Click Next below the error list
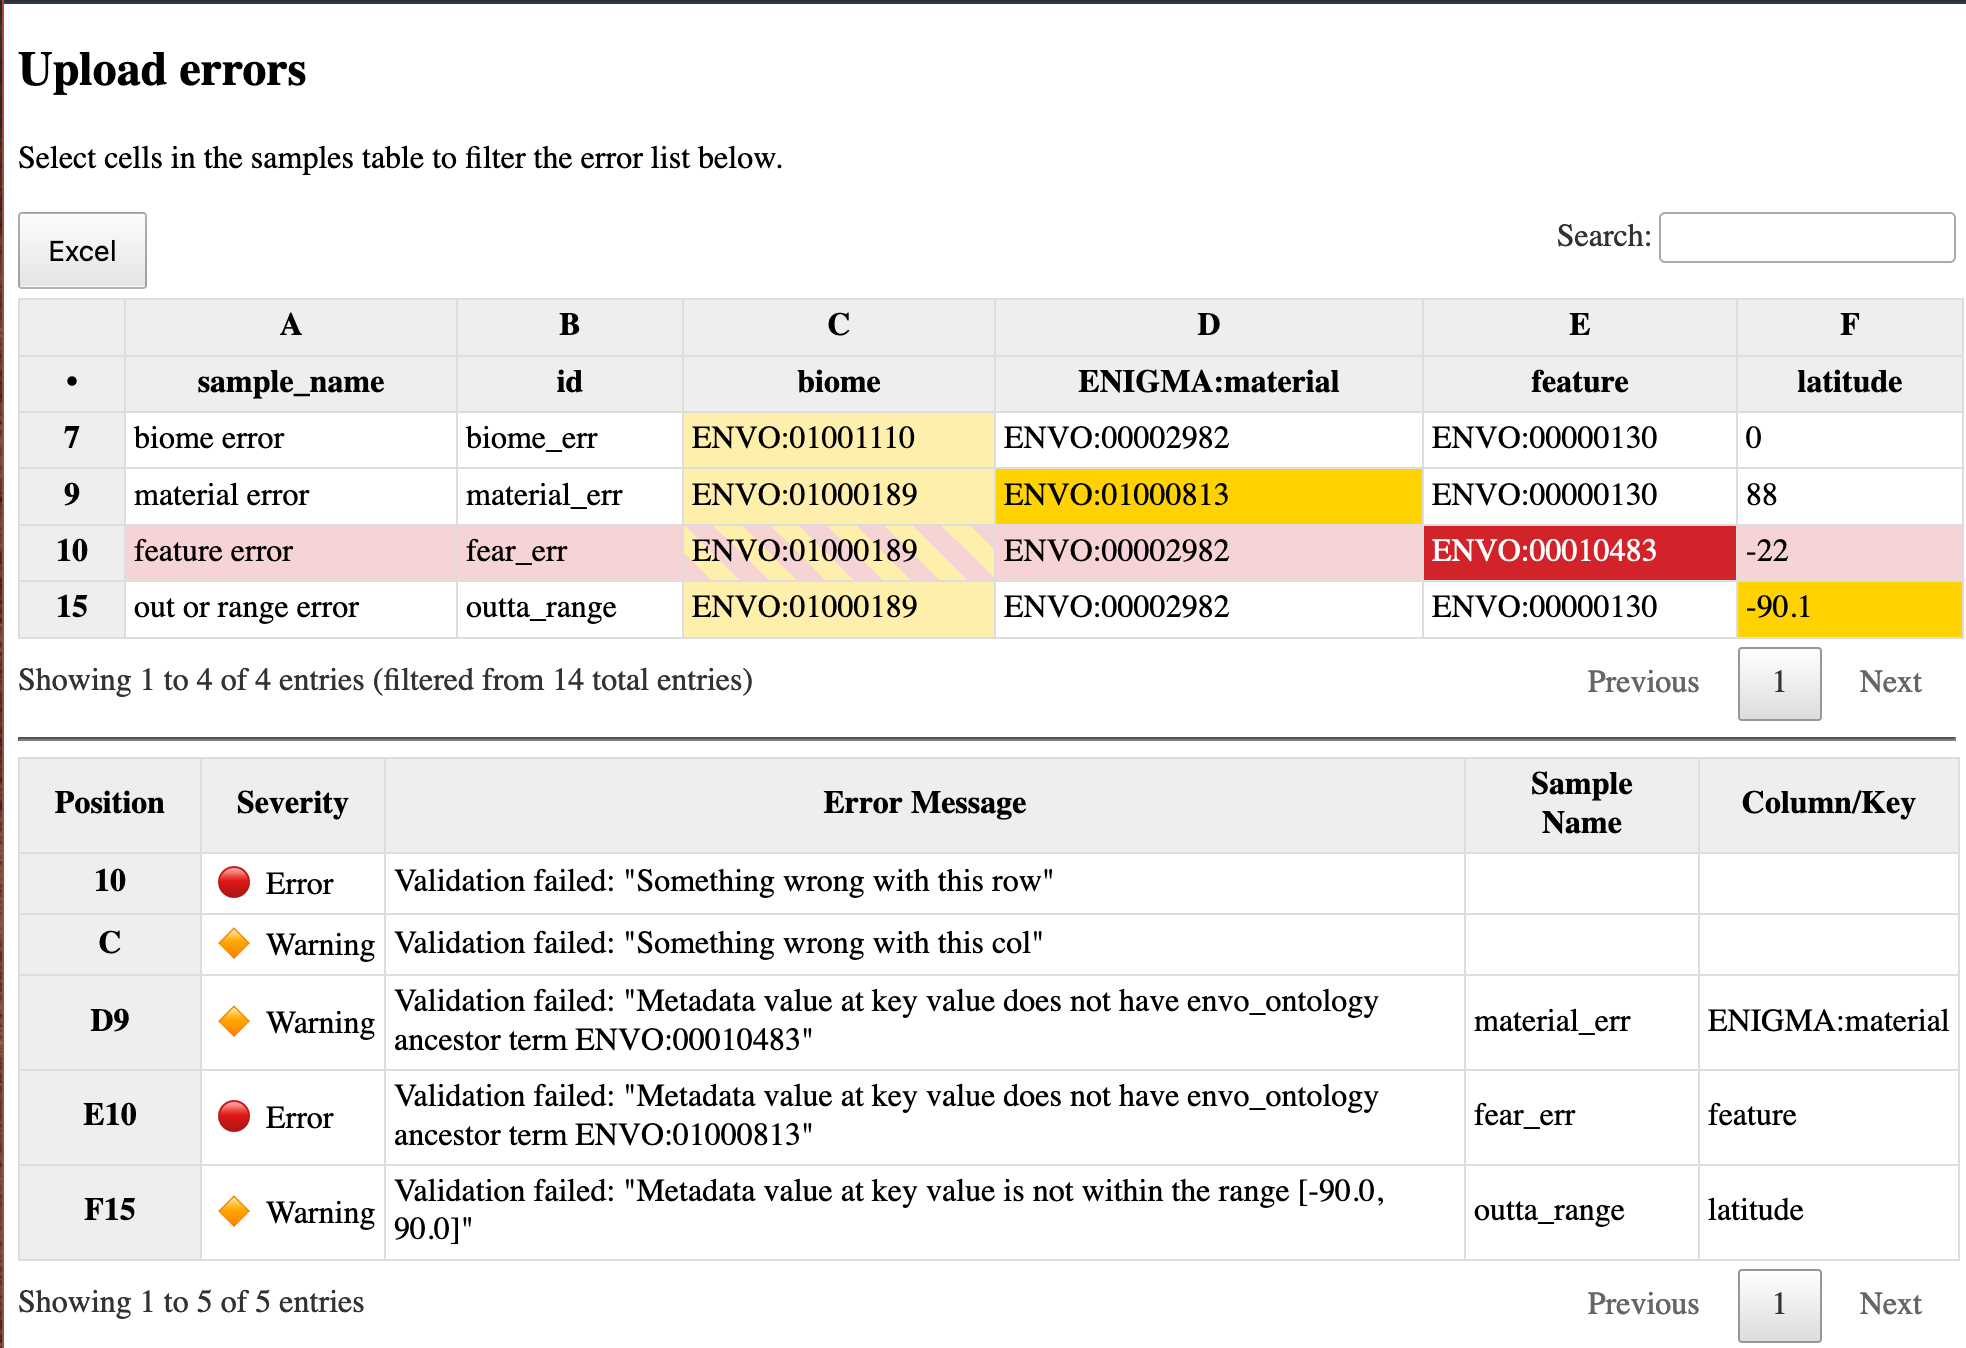The height and width of the screenshot is (1348, 1966). click(1890, 1303)
